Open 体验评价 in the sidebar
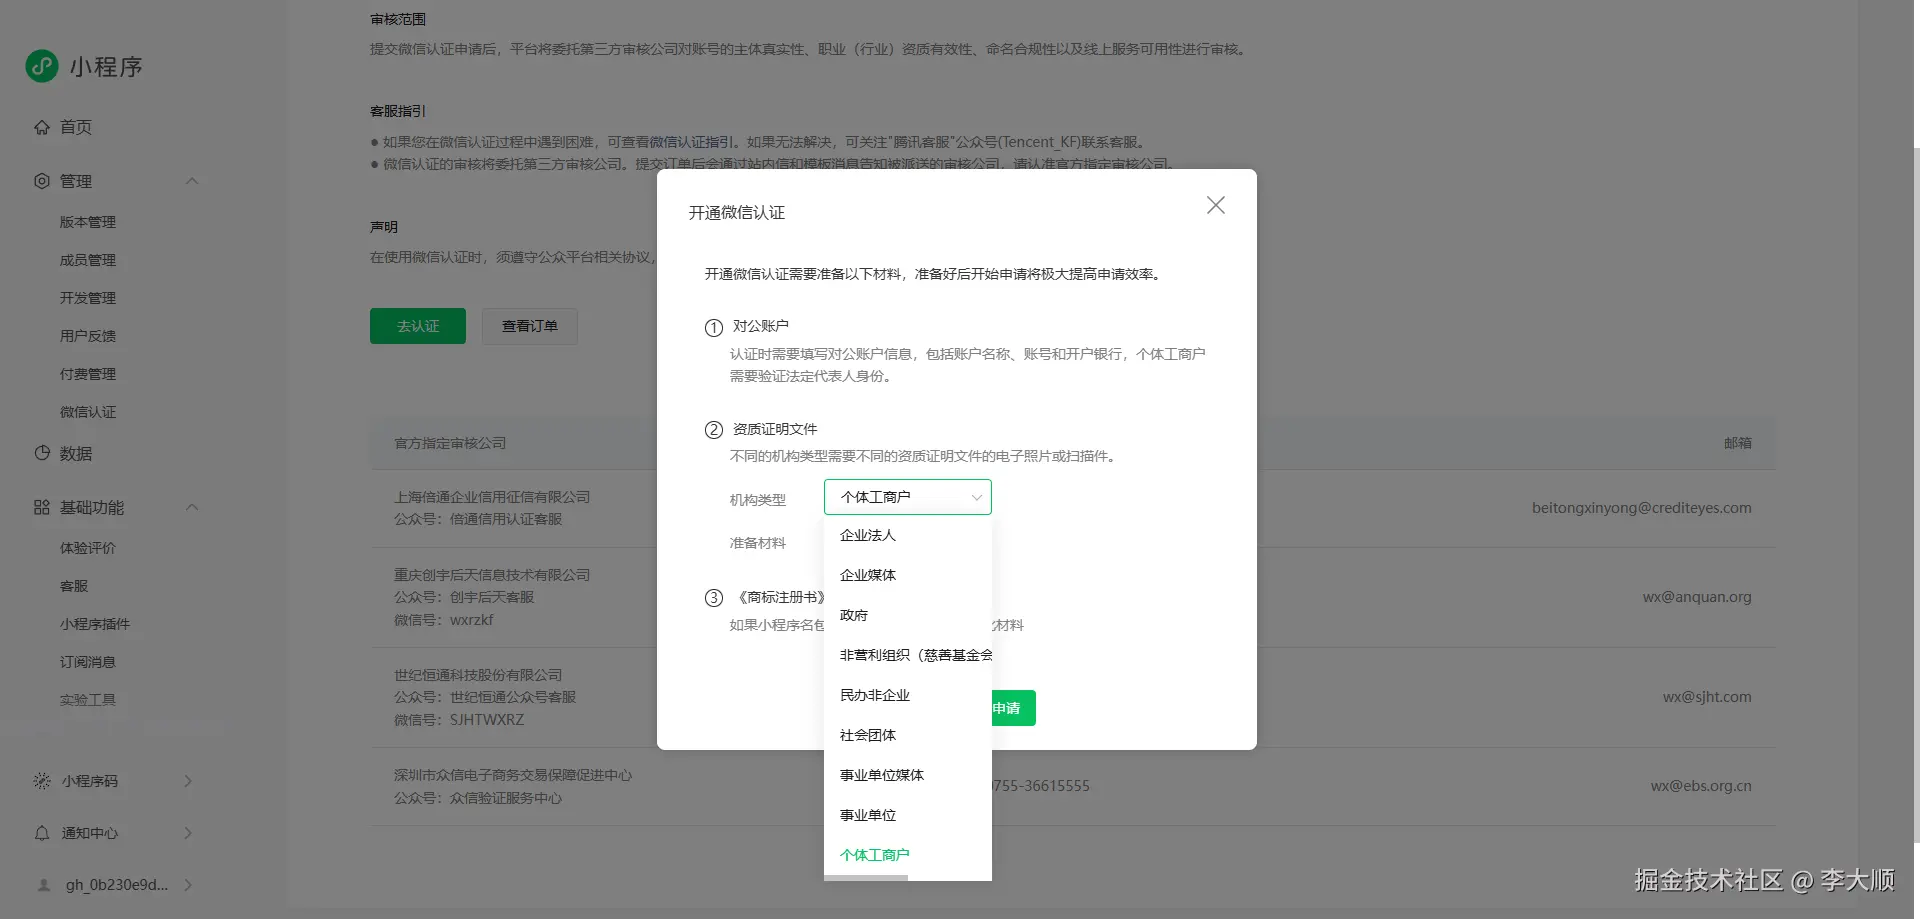Screen dimensions: 1920x919 tap(88, 548)
